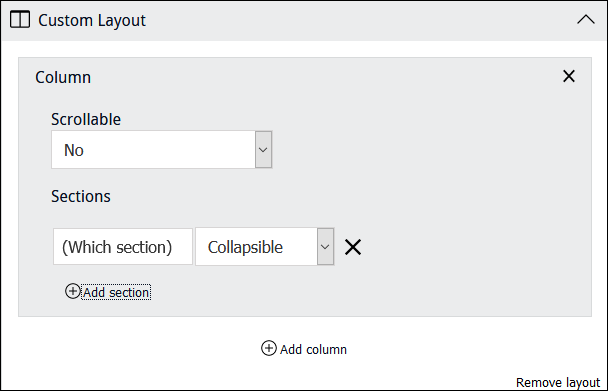This screenshot has height=391, width=608.
Task: Delete the section row using X icon
Action: (x=353, y=247)
